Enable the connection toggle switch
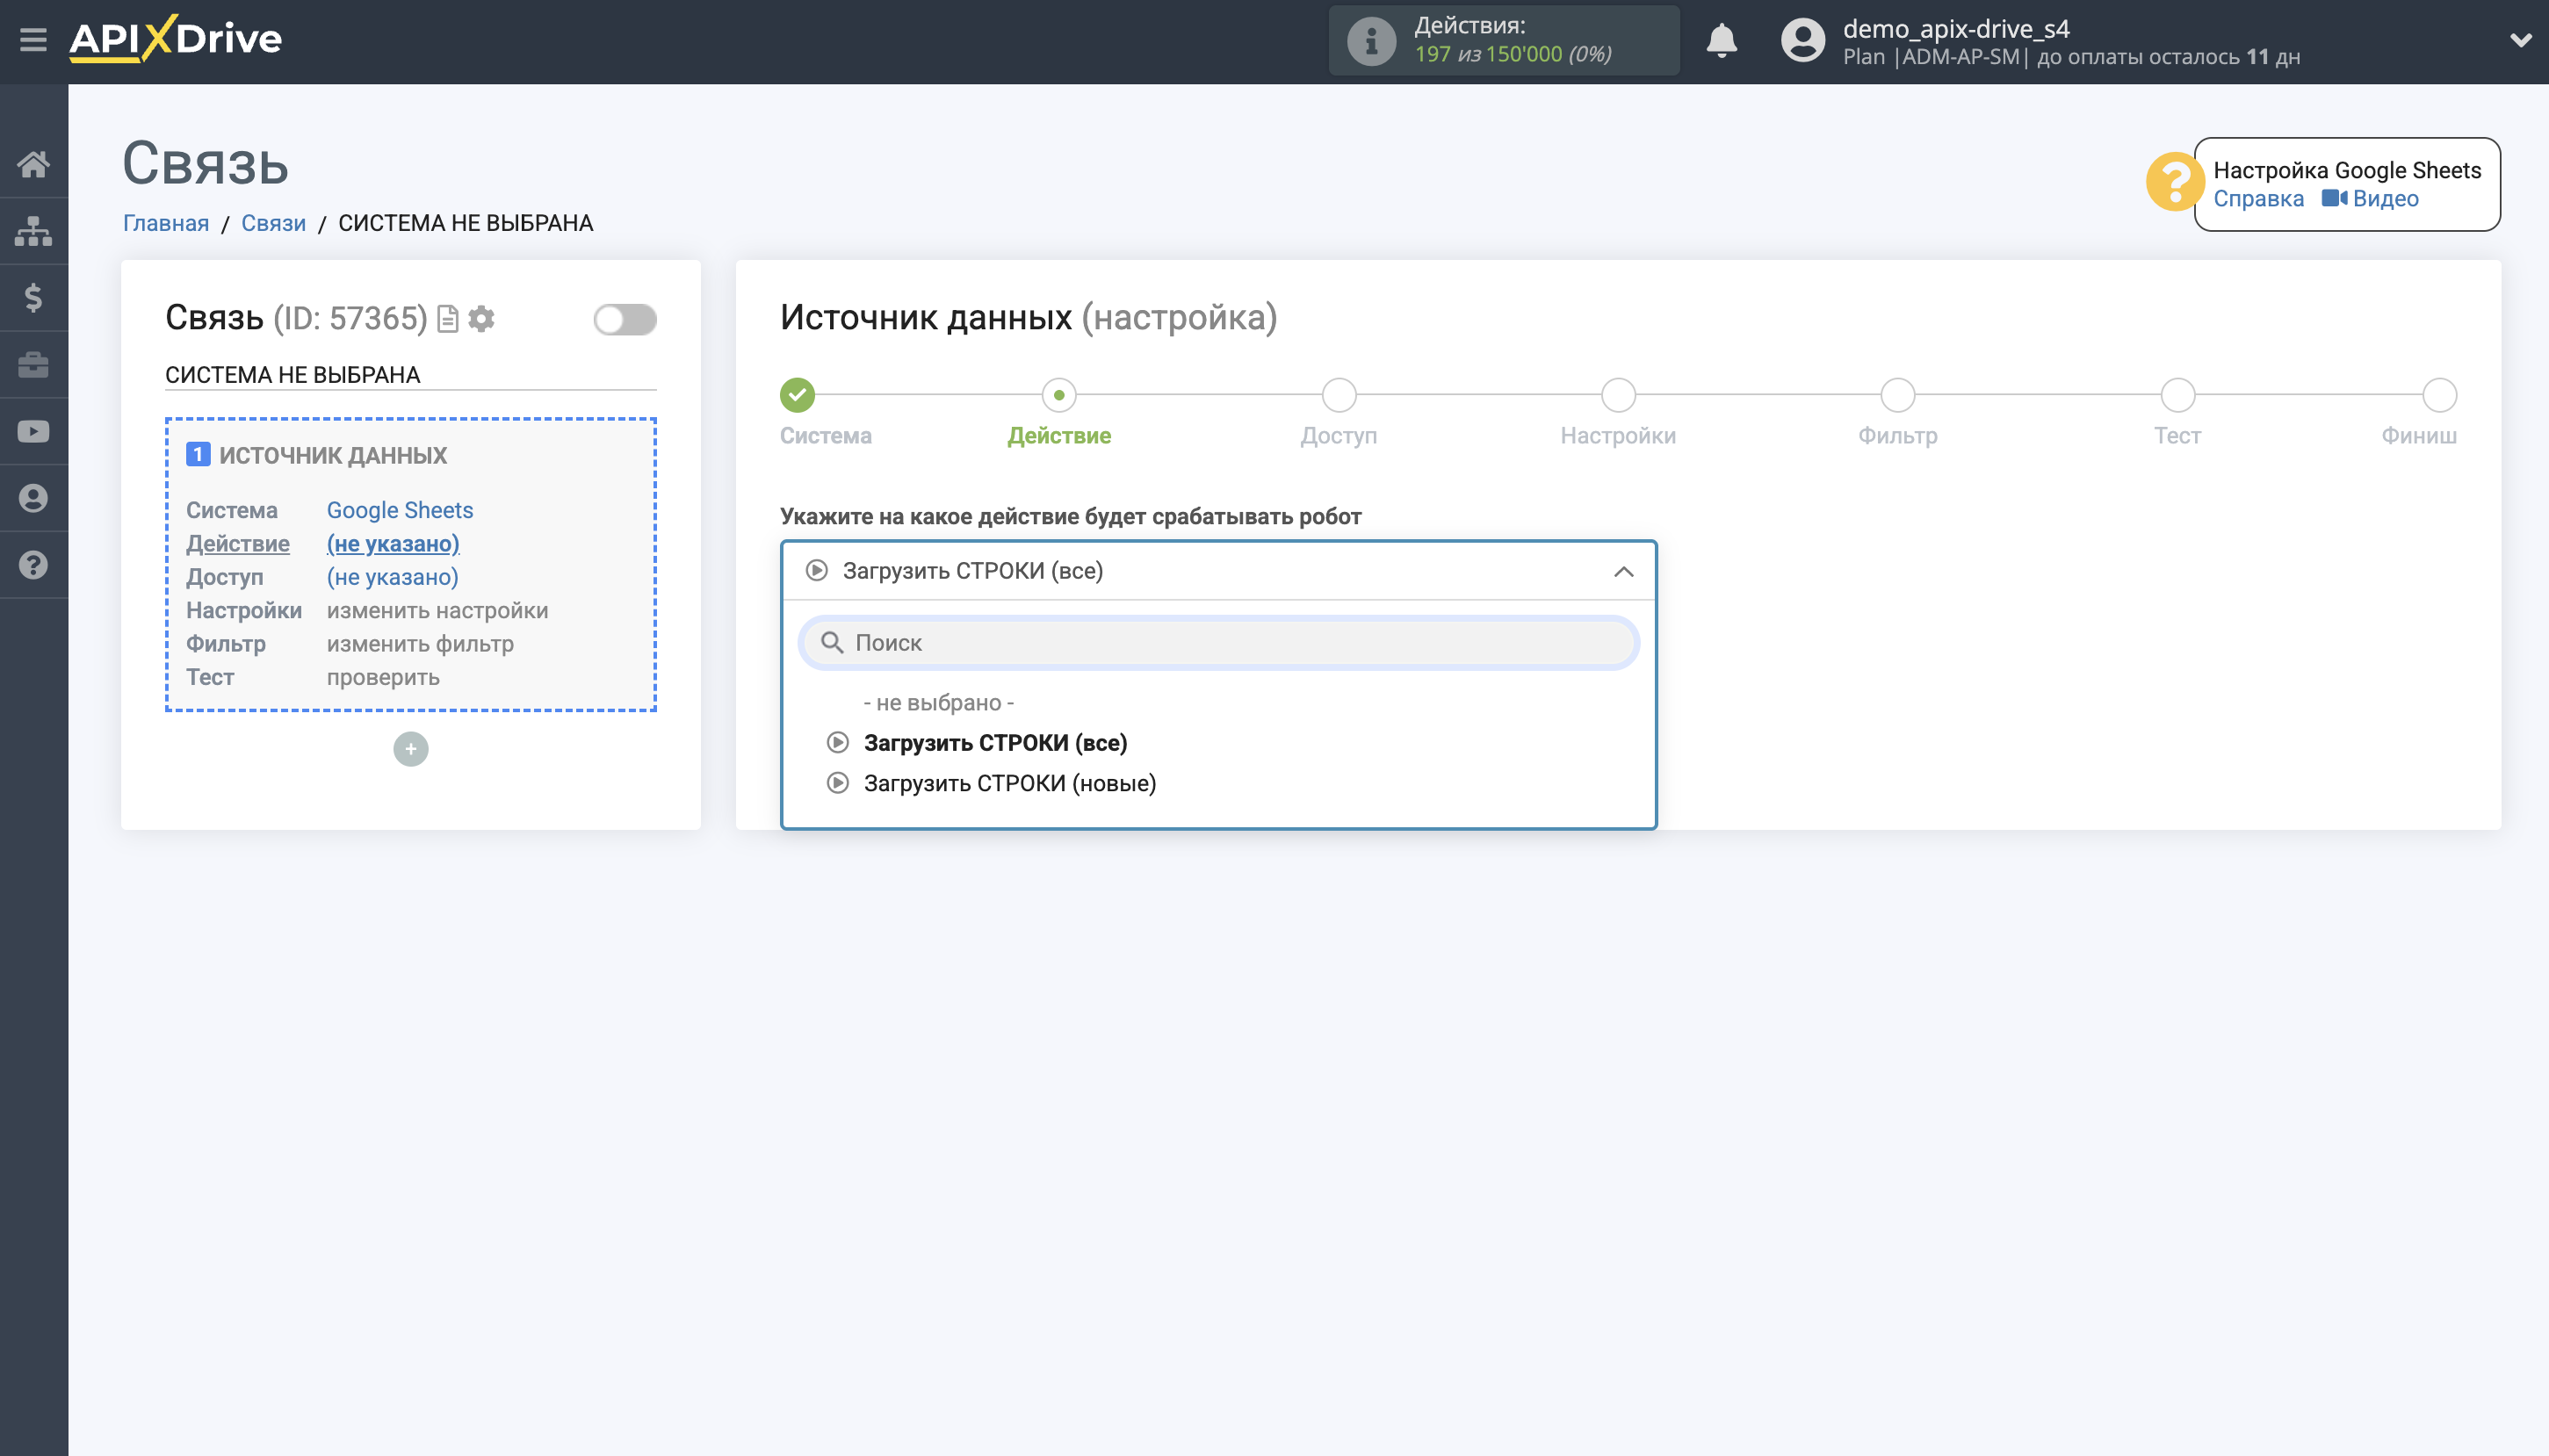 625,318
